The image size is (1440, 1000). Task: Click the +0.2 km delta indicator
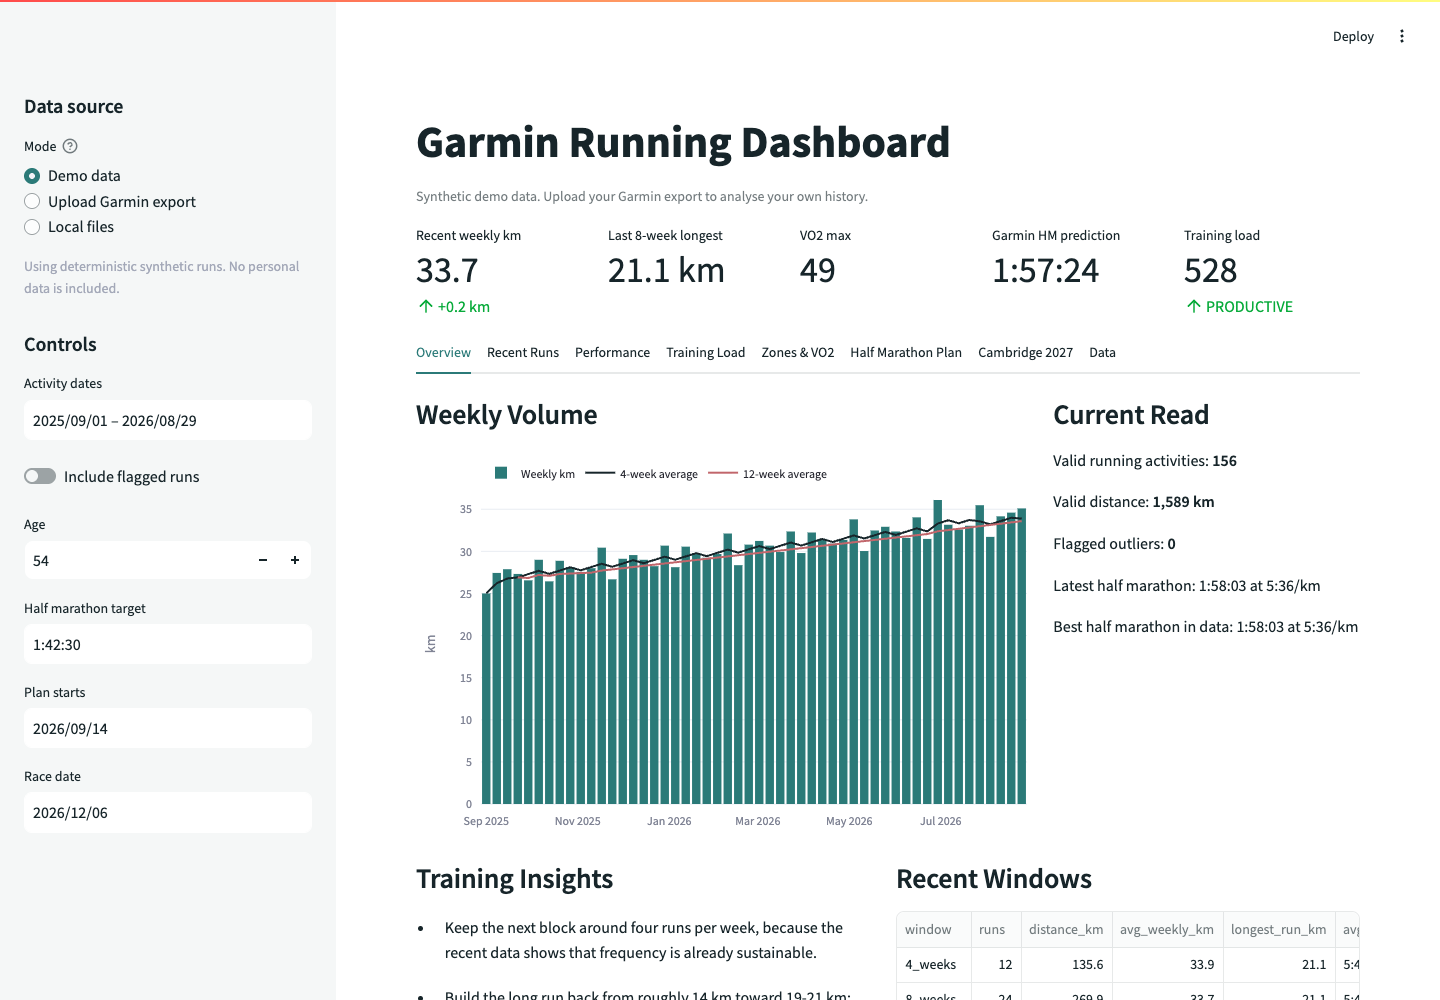(x=454, y=306)
